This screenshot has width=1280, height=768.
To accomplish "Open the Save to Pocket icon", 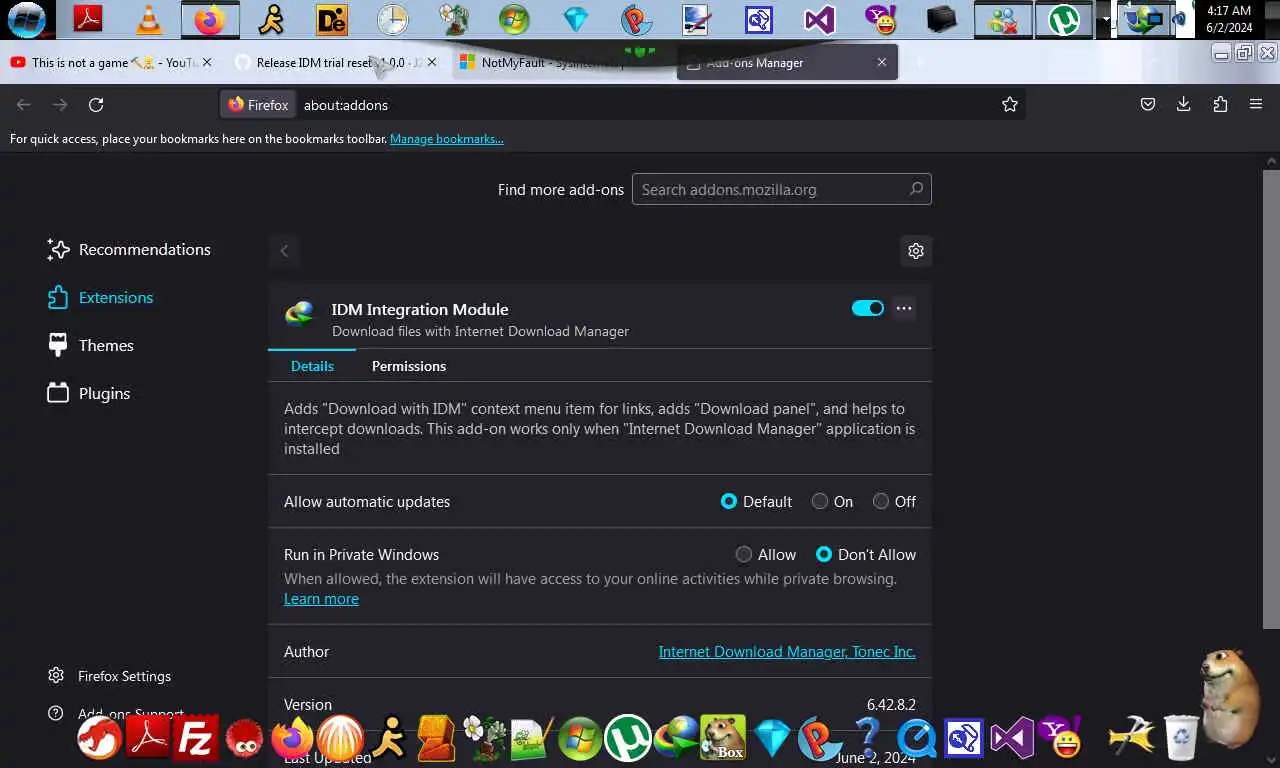I will click(1148, 104).
